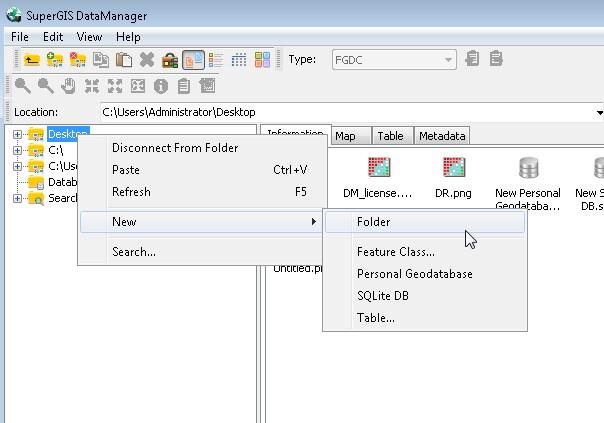Click the full extent icon
This screenshot has width=604, height=423.
tap(138, 86)
